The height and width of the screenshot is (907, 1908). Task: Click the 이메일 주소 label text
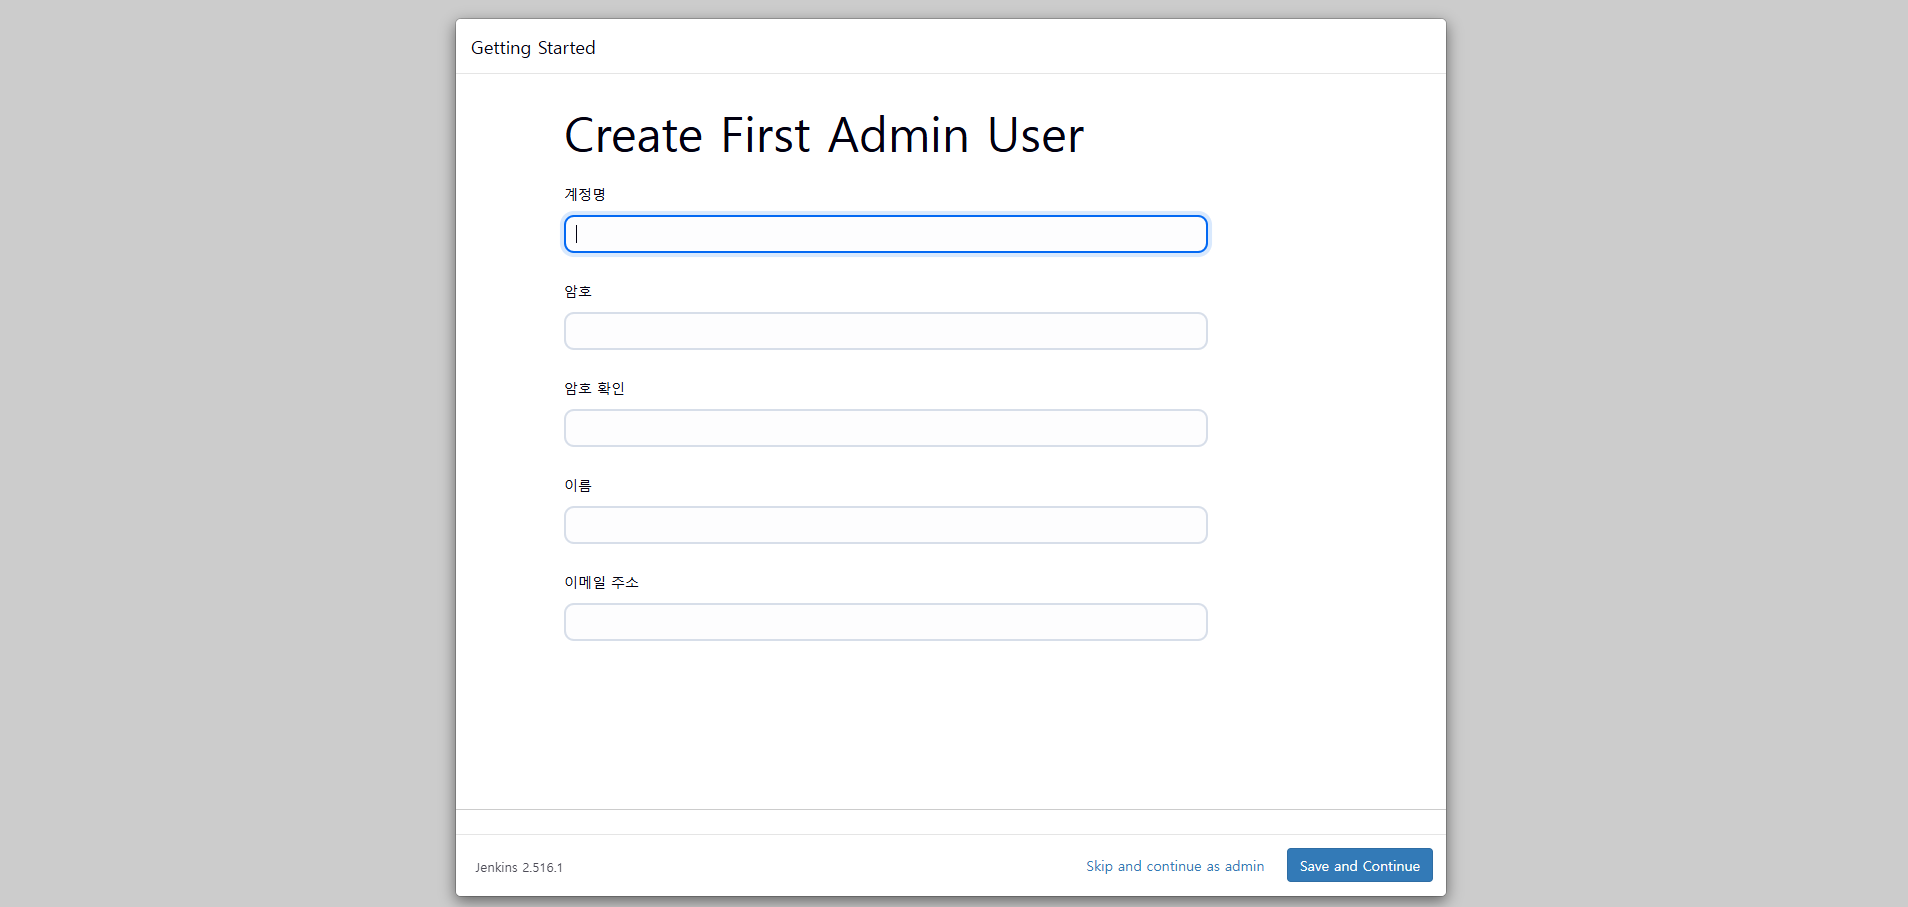coord(601,582)
